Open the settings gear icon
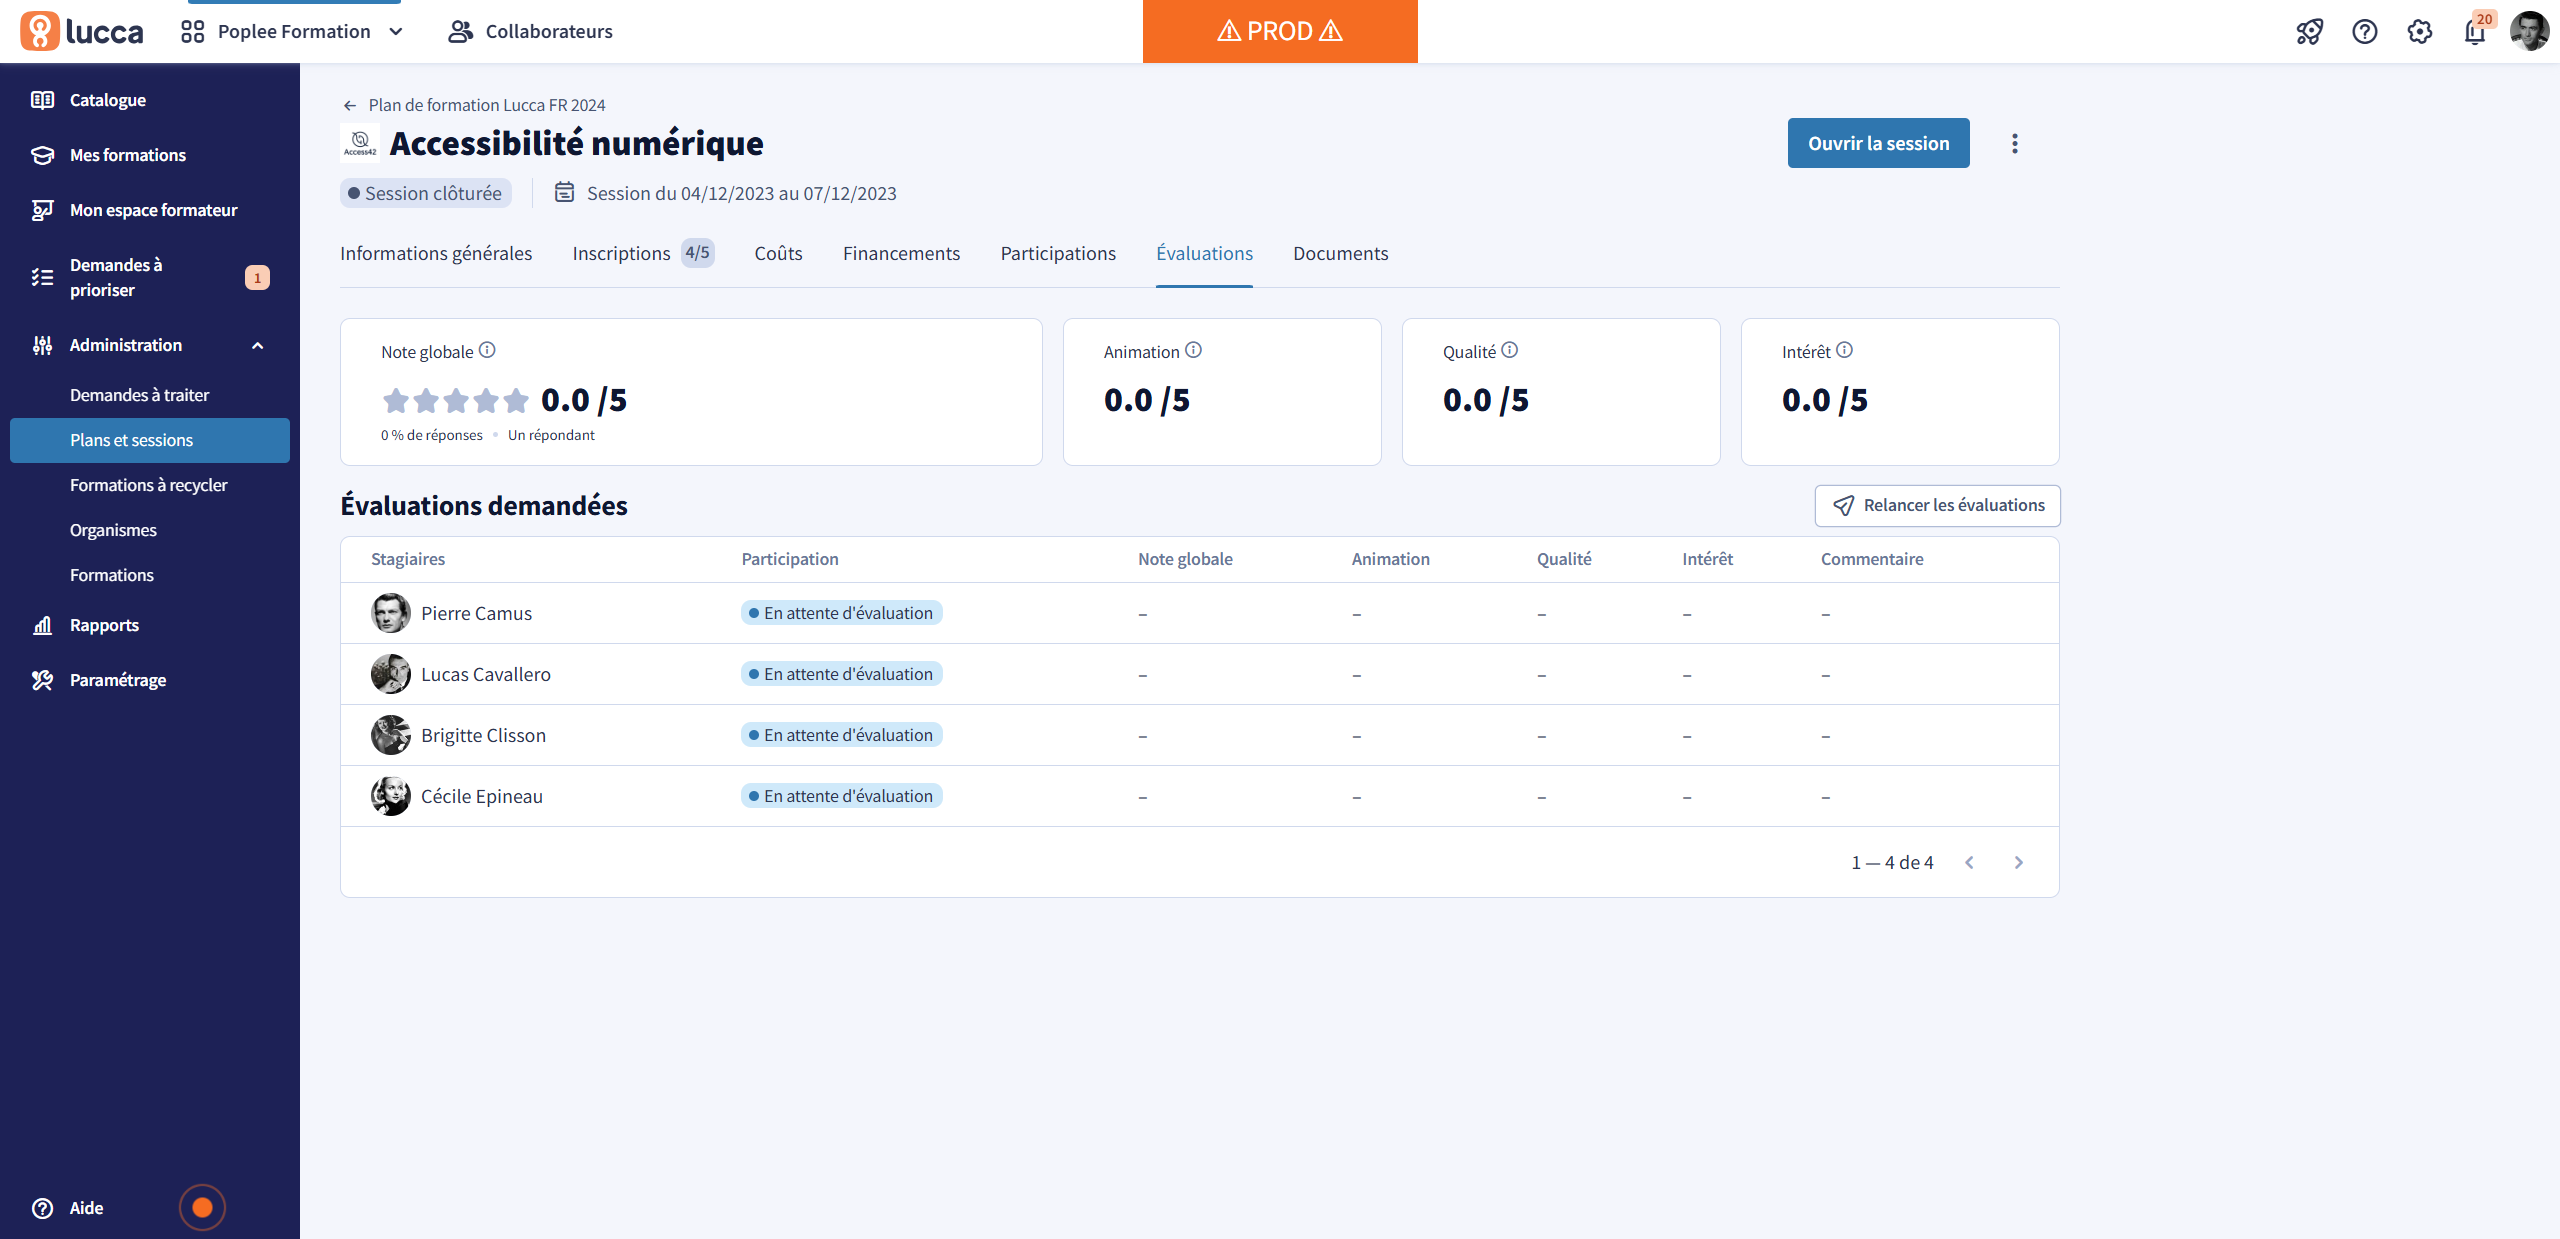 click(x=2420, y=31)
